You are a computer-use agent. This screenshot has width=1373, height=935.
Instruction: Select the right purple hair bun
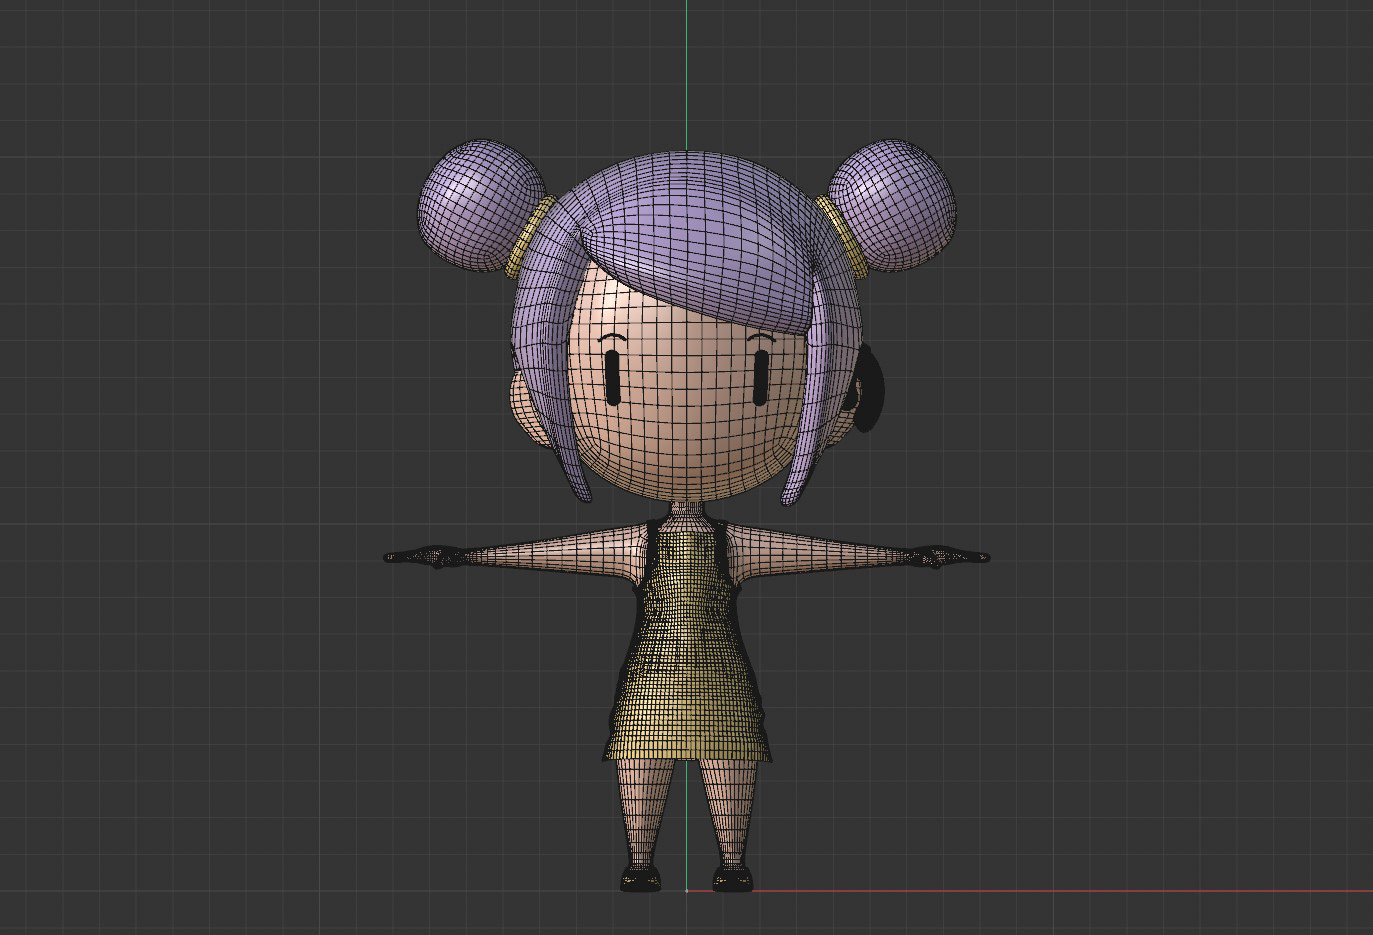[892, 205]
